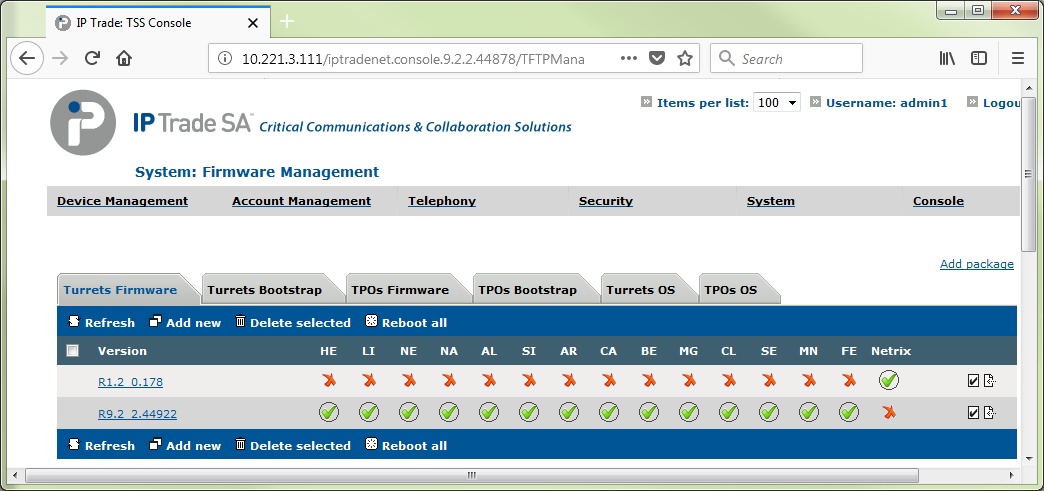Close the IP Trade: TSS Console tab
The height and width of the screenshot is (491, 1044).
coord(252,23)
